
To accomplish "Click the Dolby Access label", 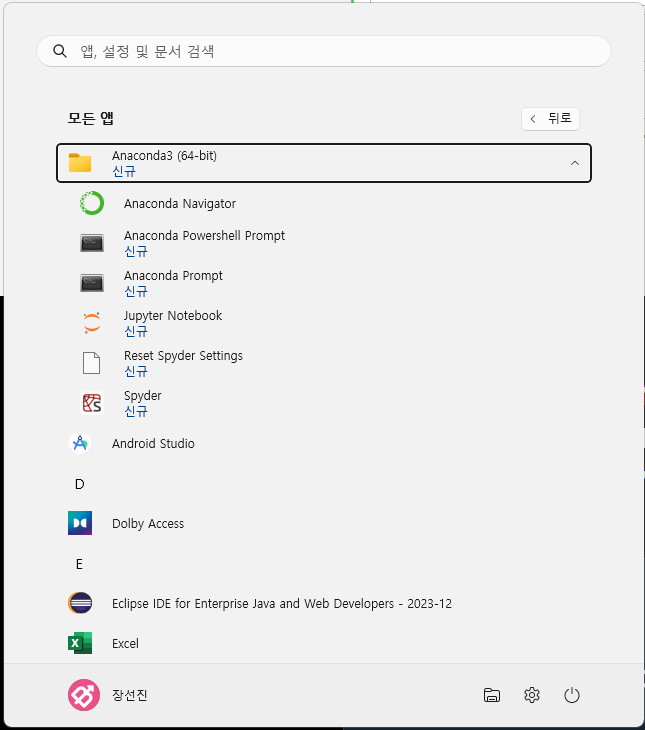I will pyautogui.click(x=148, y=523).
